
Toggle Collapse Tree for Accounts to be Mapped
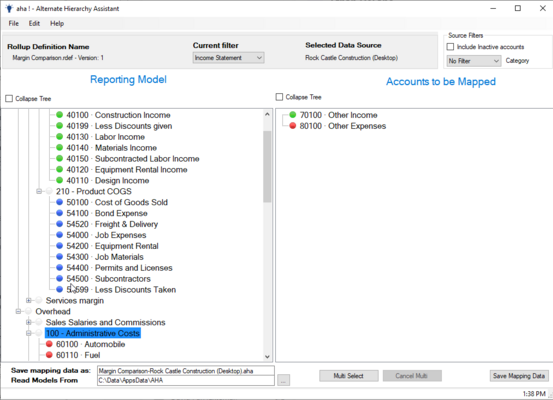point(279,97)
